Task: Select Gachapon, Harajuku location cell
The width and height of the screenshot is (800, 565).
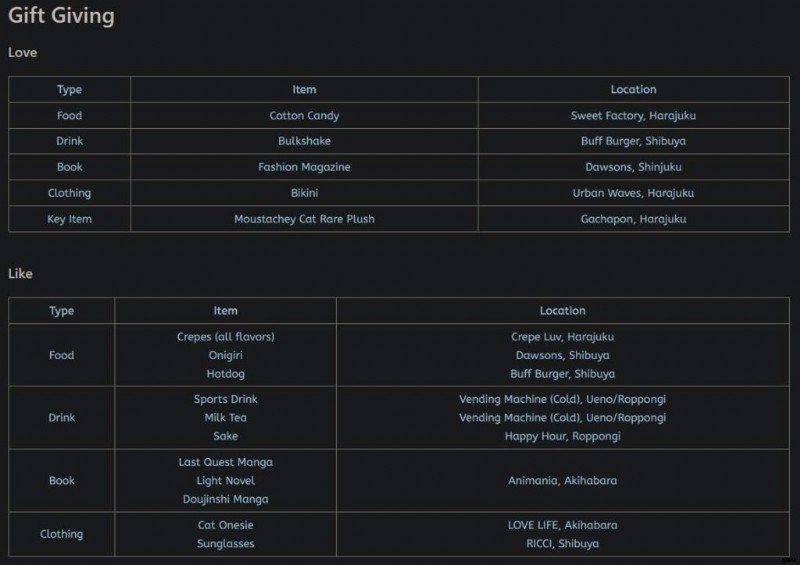Action: click(633, 219)
